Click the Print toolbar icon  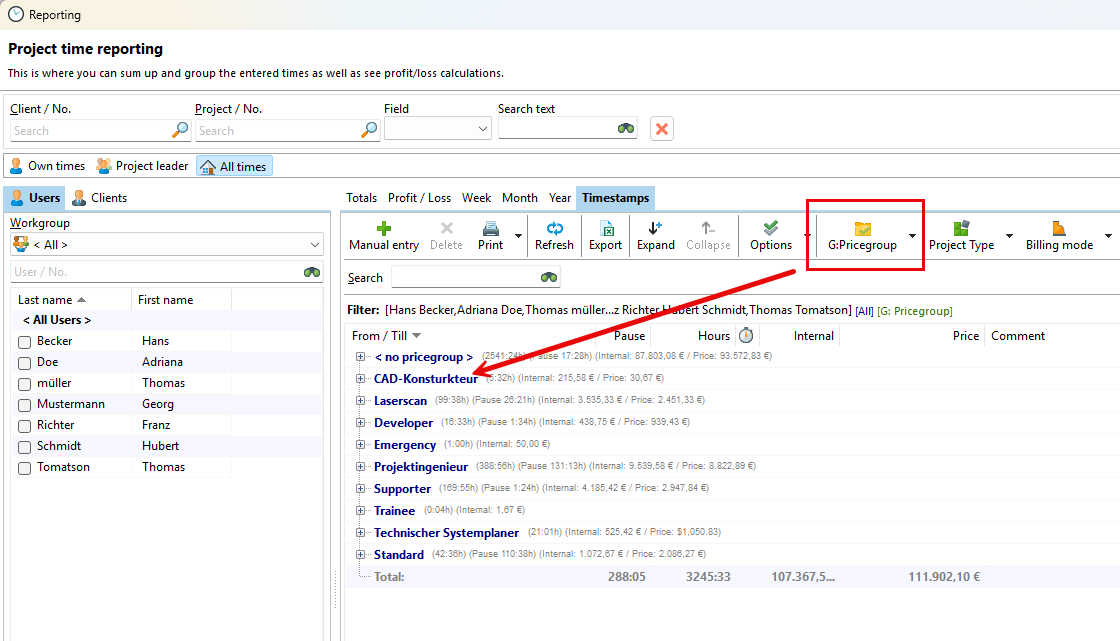[491, 229]
